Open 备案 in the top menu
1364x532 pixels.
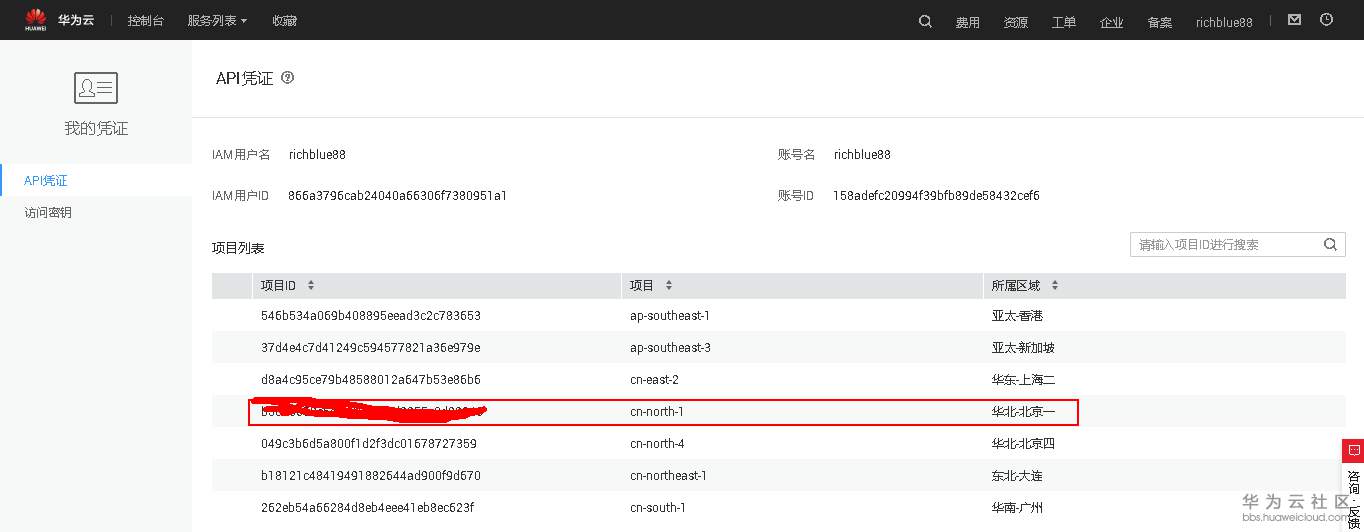pos(1160,22)
